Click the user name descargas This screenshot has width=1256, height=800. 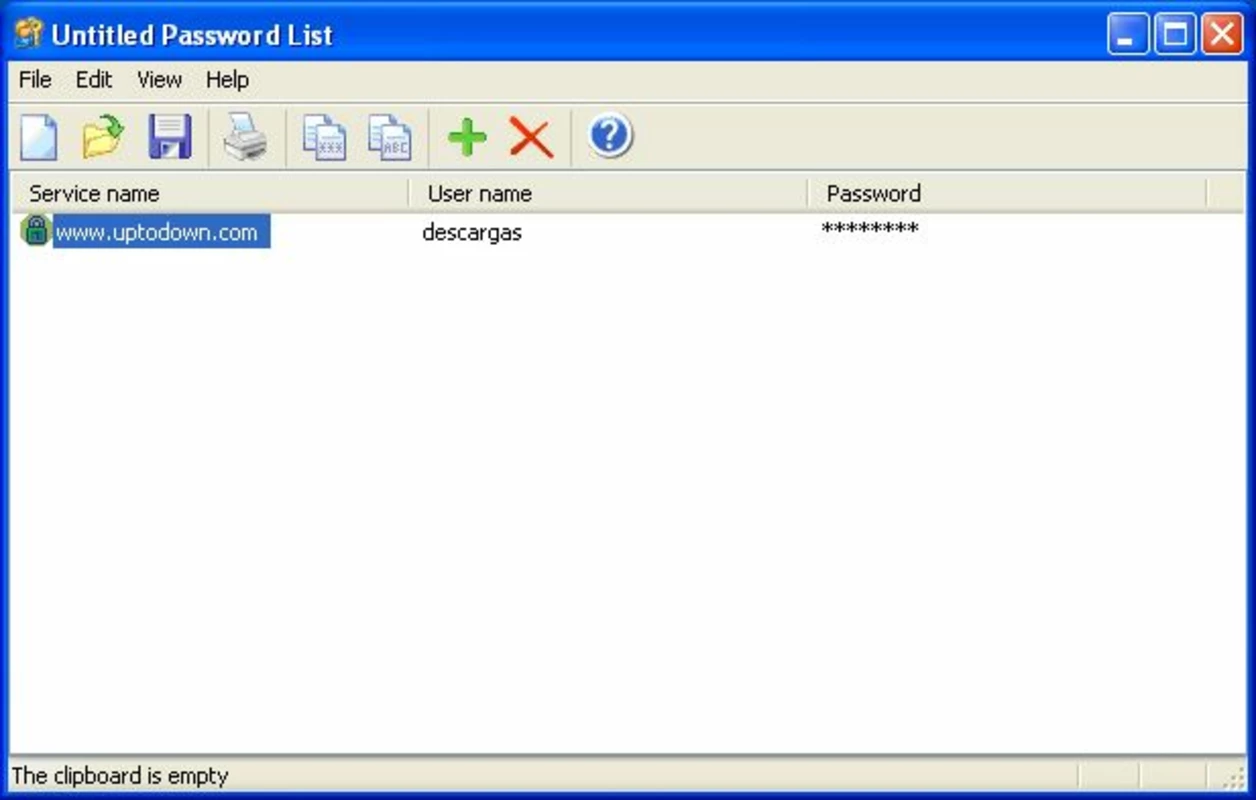(472, 233)
